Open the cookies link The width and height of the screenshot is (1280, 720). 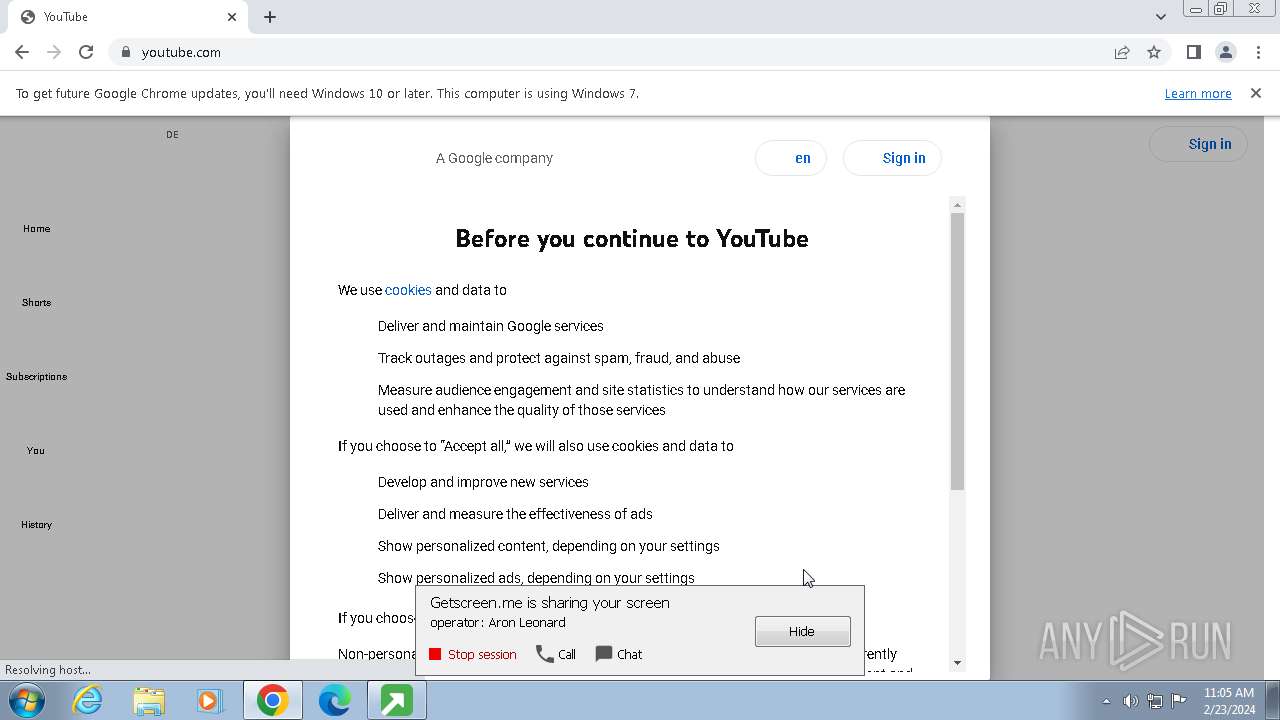tap(408, 290)
